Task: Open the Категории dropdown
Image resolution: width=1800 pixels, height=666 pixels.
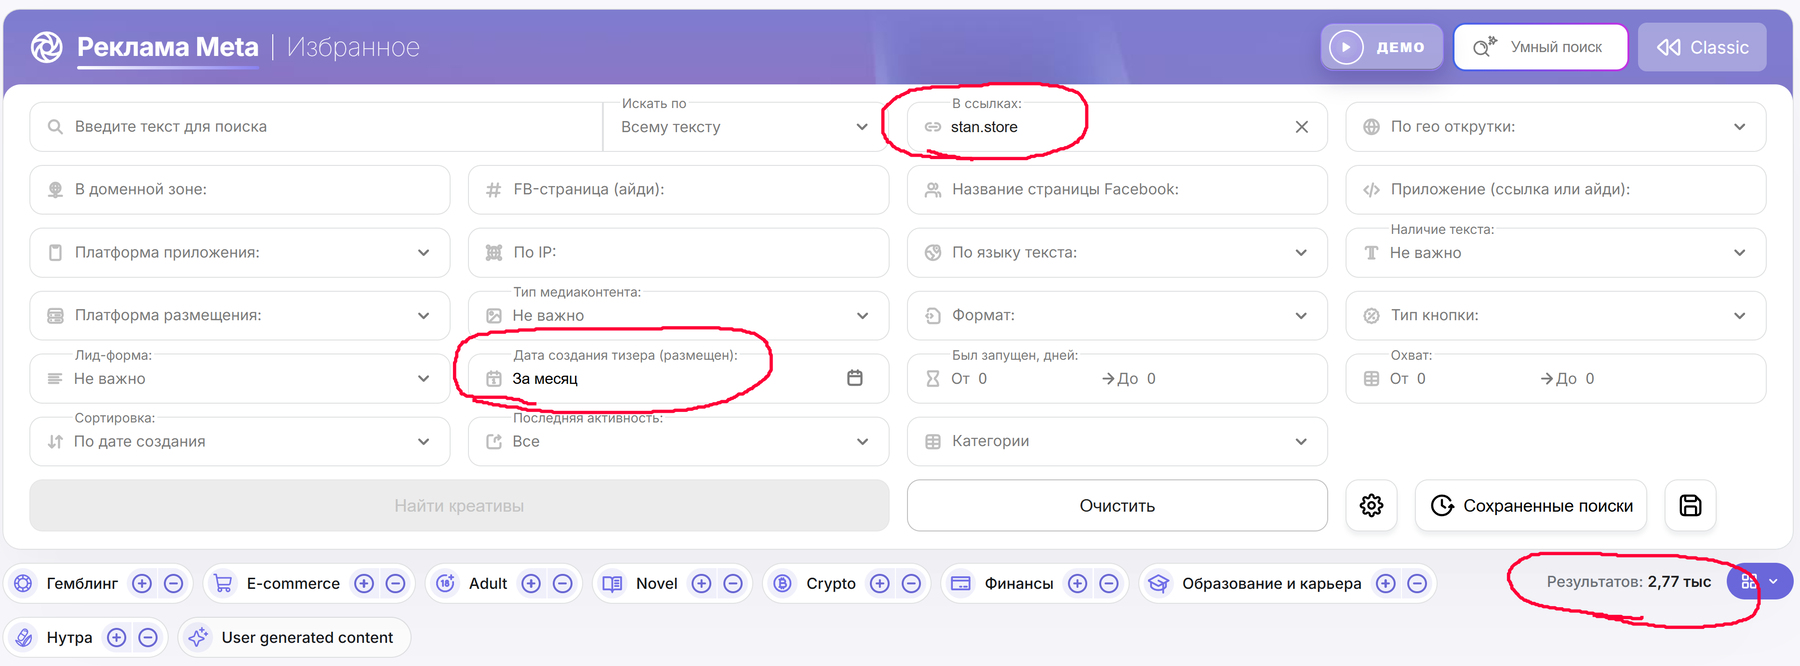Action: click(1117, 441)
